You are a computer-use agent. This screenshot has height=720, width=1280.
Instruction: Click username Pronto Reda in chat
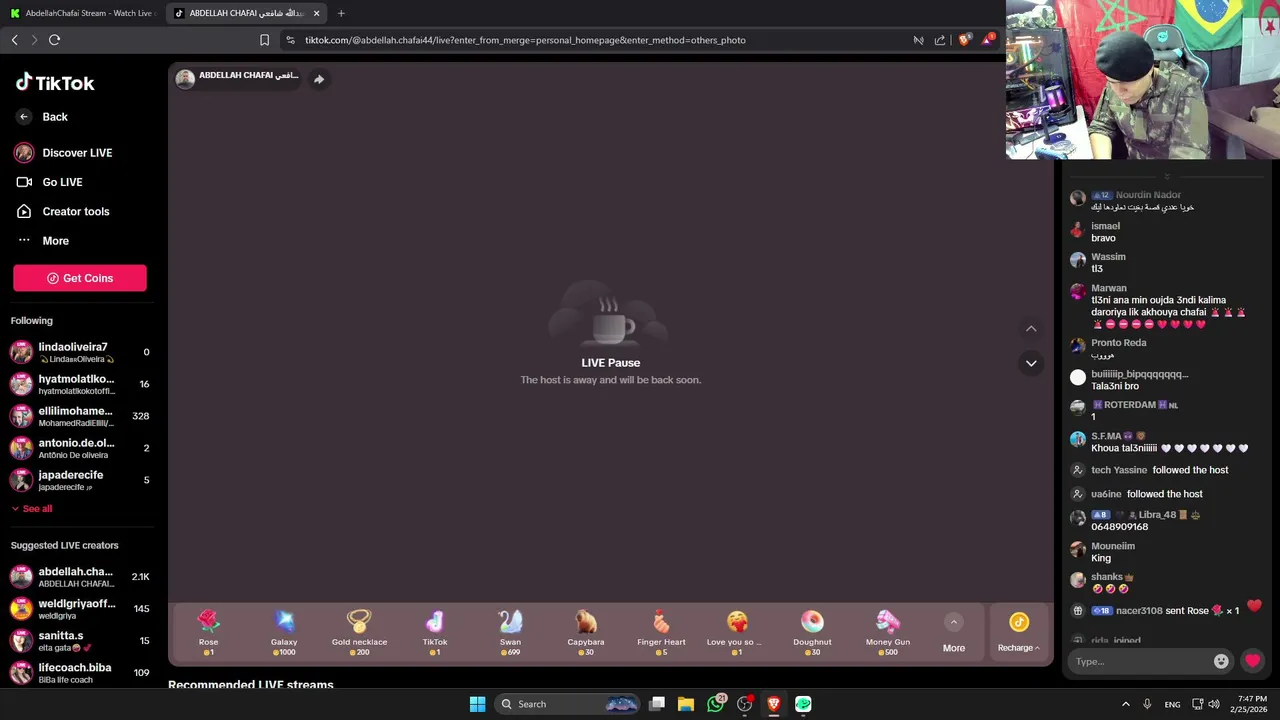(x=1118, y=343)
